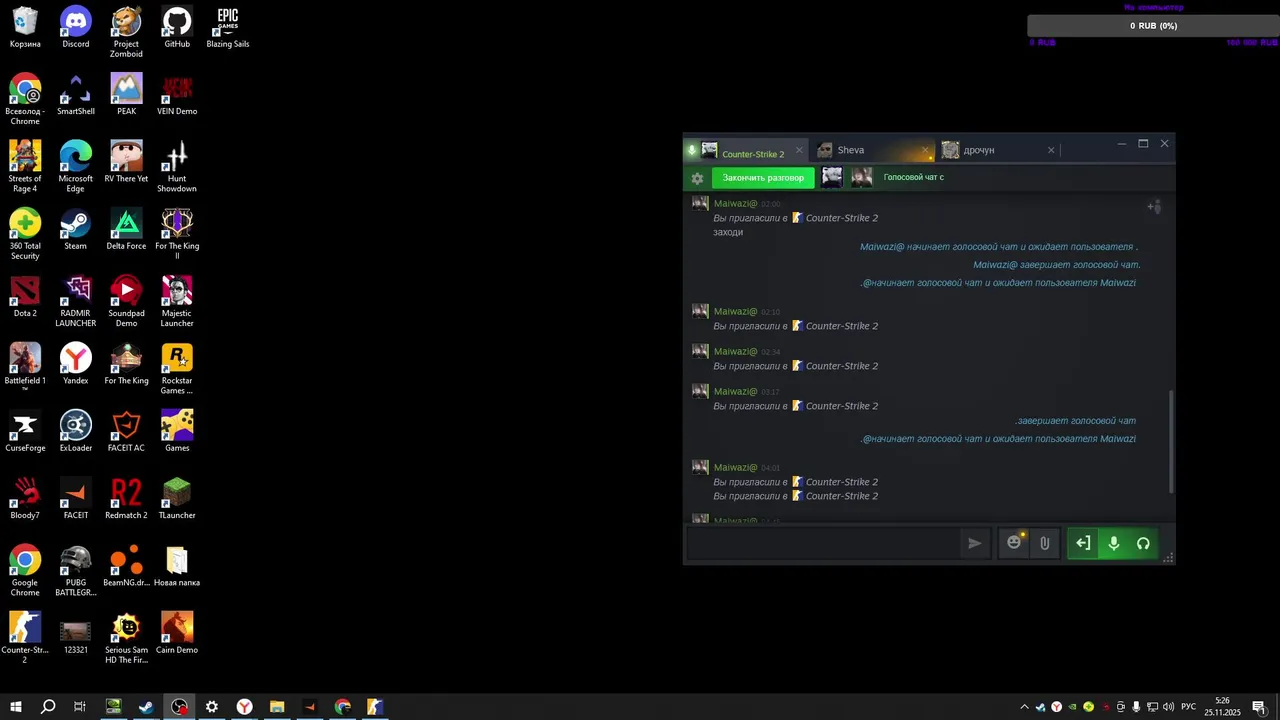The height and width of the screenshot is (720, 1280).
Task: Open voice chat settings gear in Steam chat
Action: pos(697,178)
